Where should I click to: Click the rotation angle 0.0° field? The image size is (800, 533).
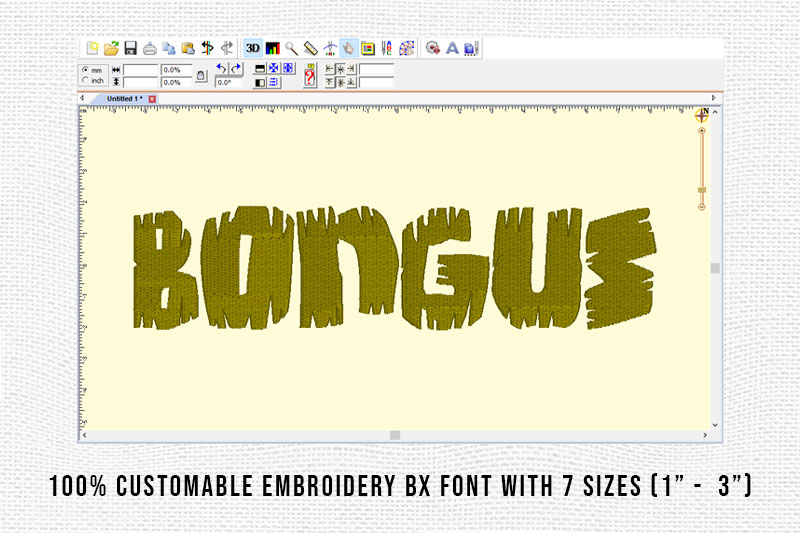coord(229,82)
